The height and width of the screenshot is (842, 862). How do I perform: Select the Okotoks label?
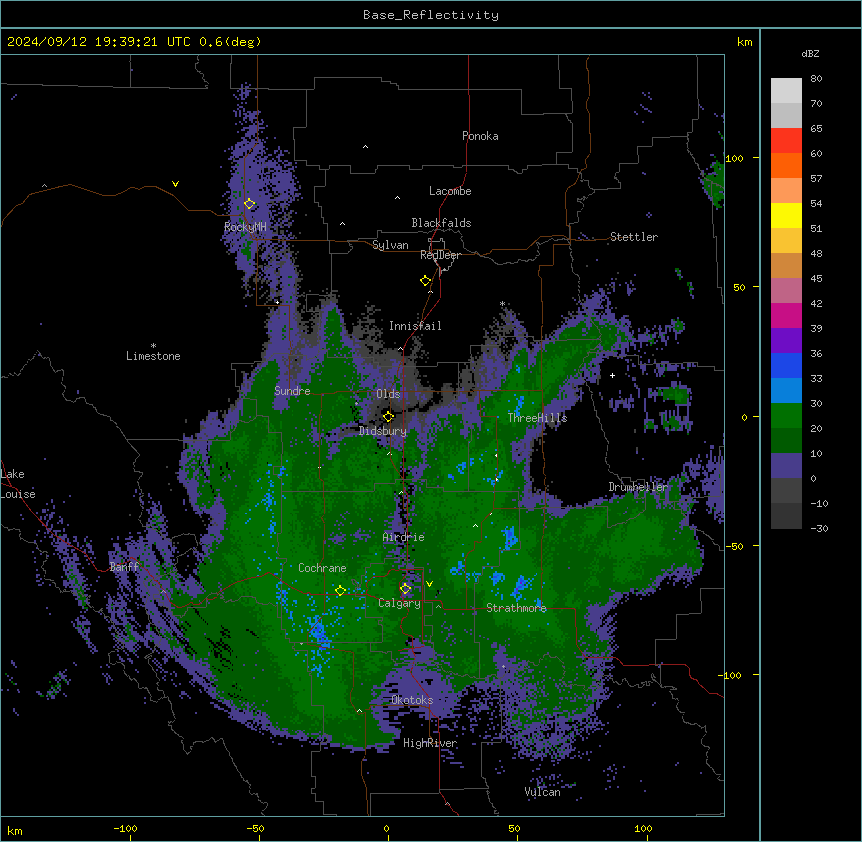tap(412, 700)
